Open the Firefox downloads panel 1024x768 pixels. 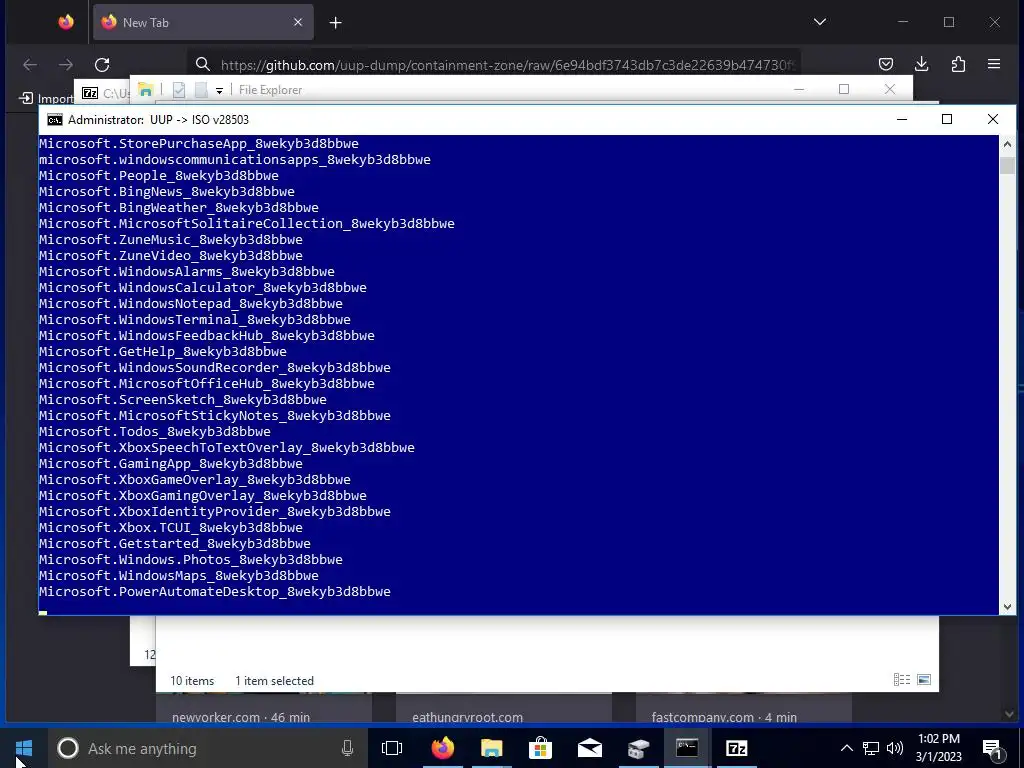(921, 64)
